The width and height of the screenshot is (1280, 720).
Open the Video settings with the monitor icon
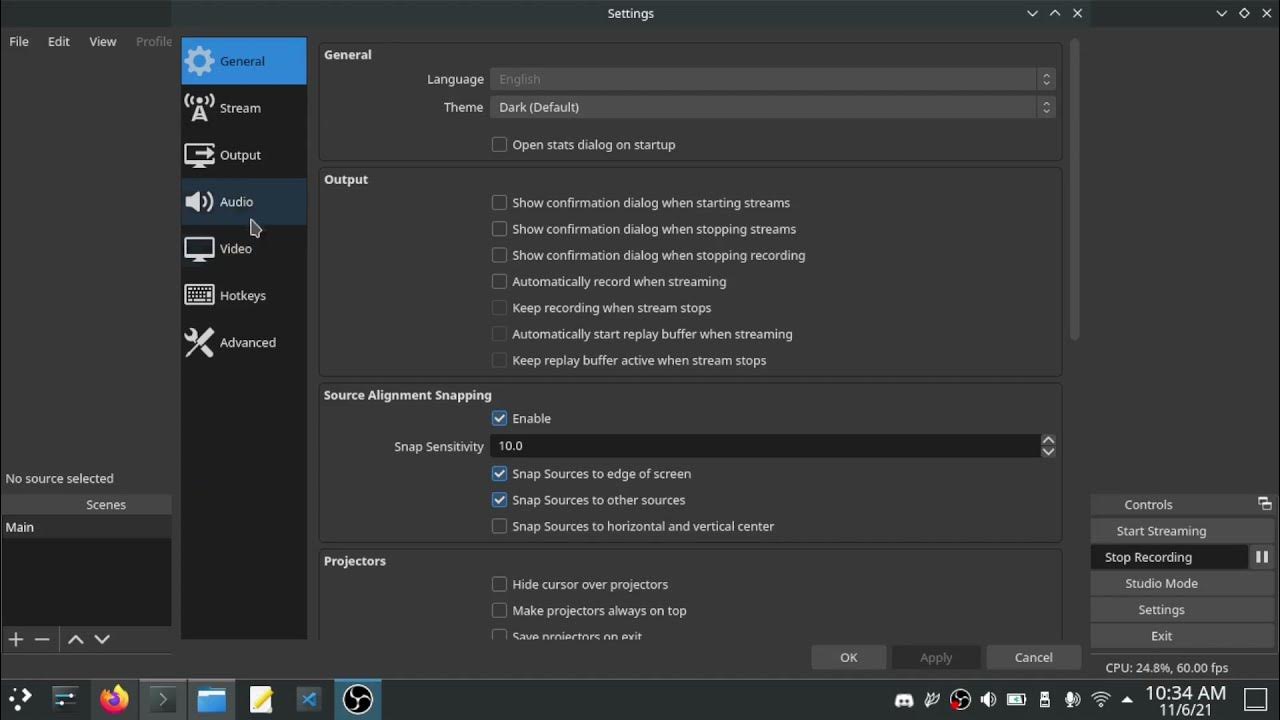(x=244, y=249)
